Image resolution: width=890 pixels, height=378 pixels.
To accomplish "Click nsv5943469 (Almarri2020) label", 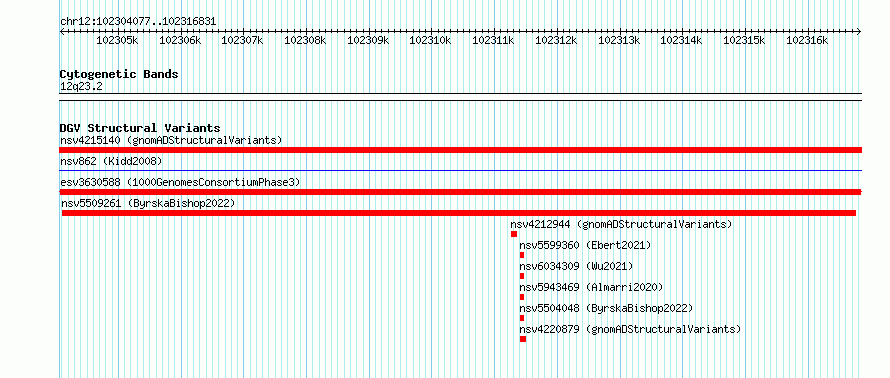I will click(x=591, y=287).
